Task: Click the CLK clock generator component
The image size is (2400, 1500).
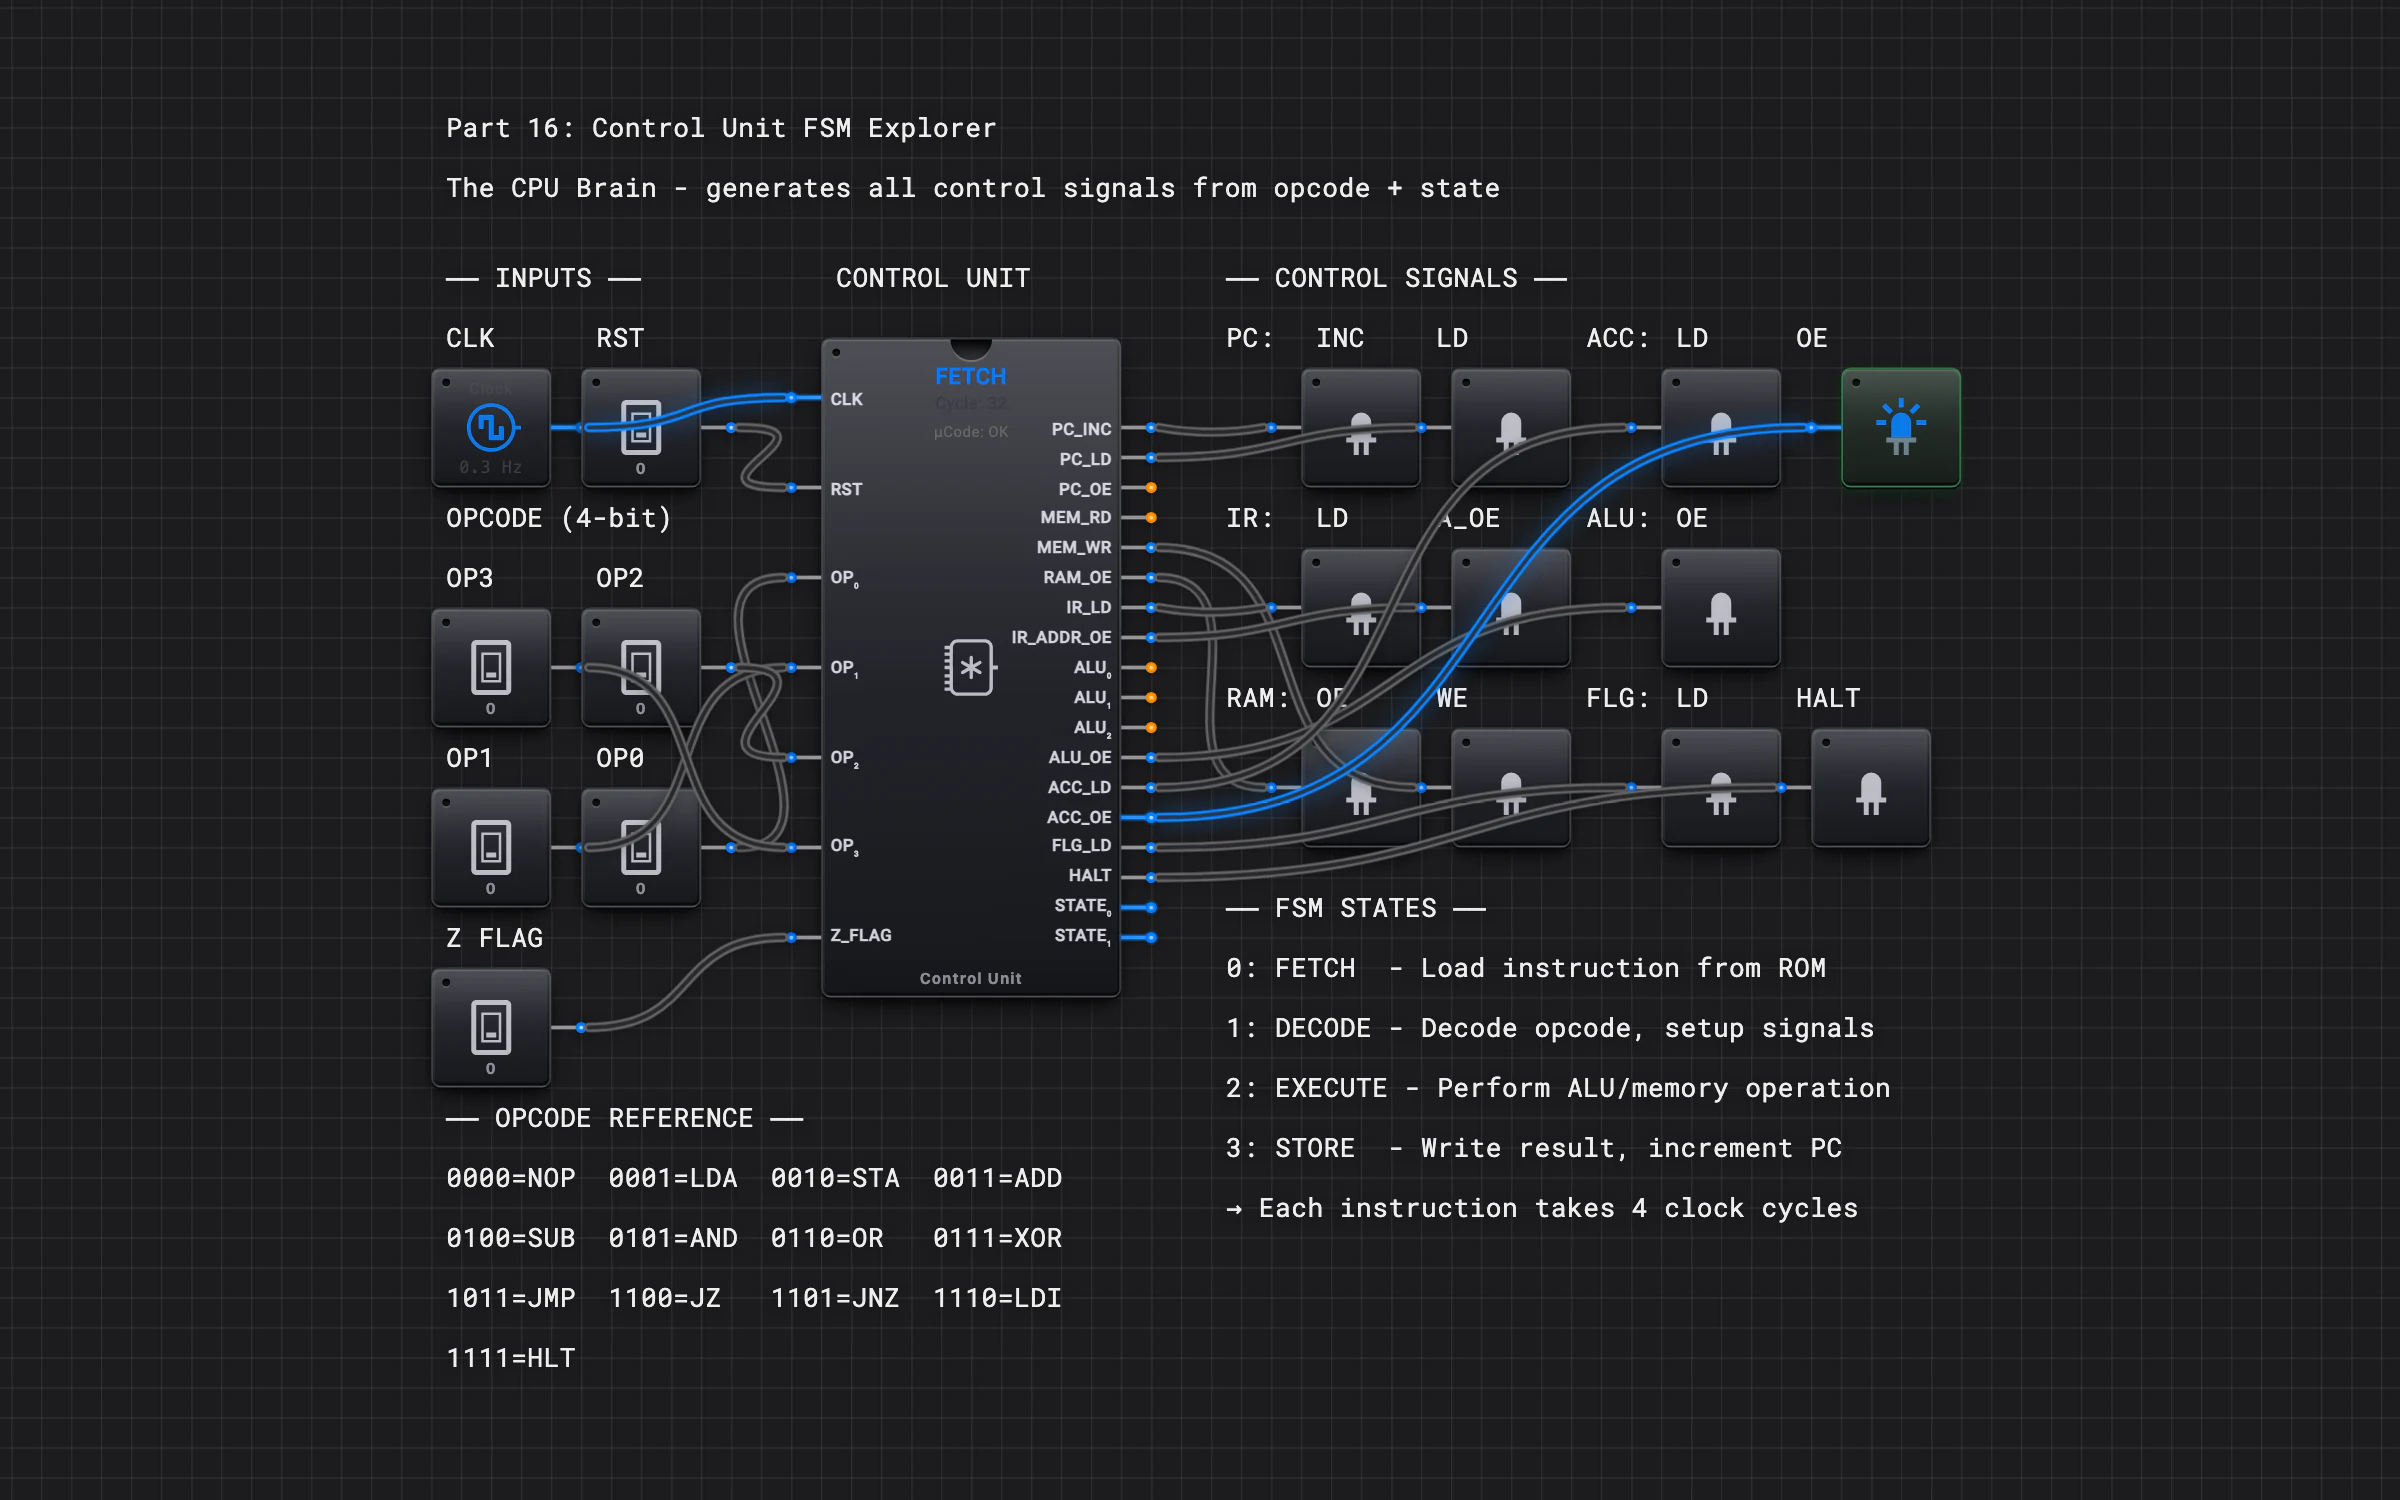Action: [x=491, y=427]
